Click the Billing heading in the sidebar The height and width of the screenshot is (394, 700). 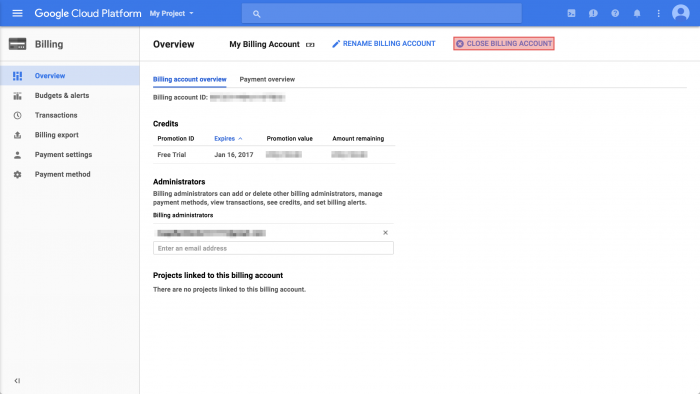[x=49, y=44]
